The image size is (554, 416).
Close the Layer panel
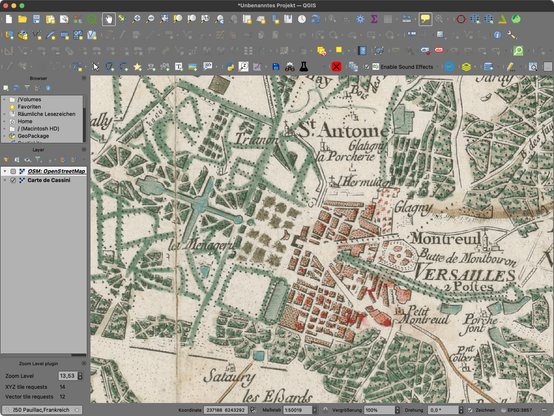coord(84,150)
